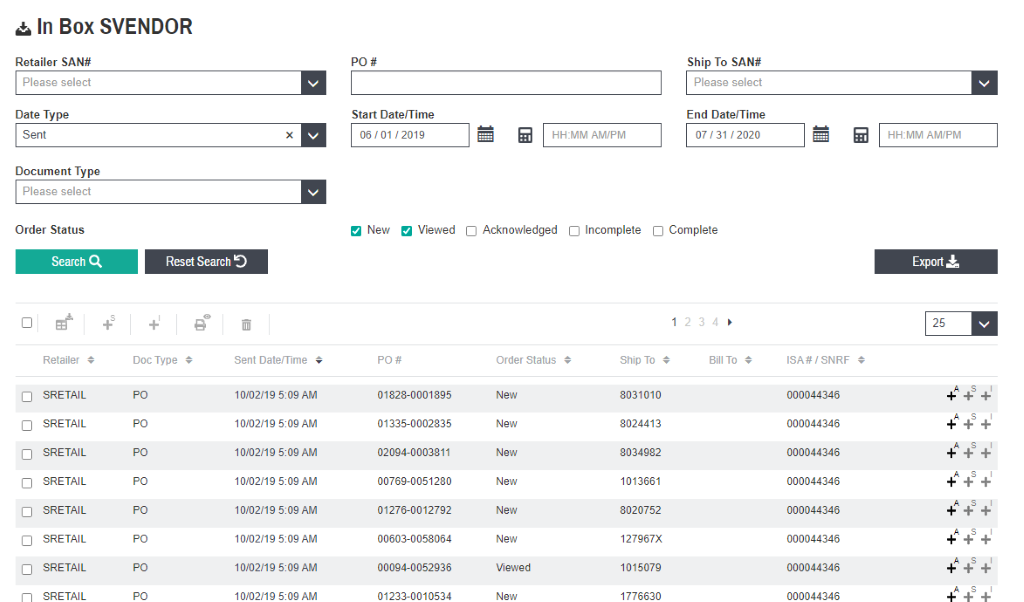Click the plus-A icon for PO 01828-0001895
Image resolution: width=1024 pixels, height=602 pixels.
coord(952,395)
